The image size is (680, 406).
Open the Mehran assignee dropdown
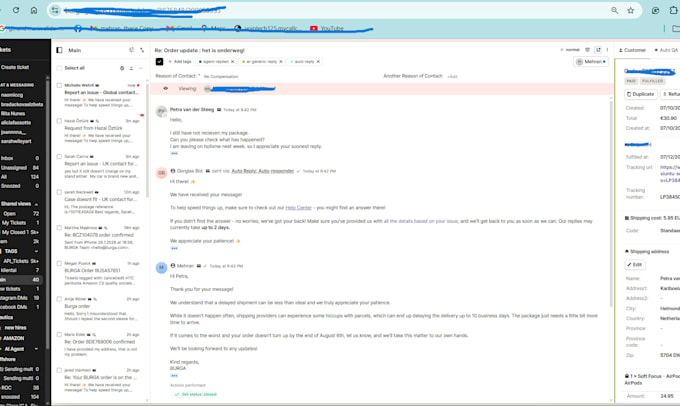coord(591,62)
